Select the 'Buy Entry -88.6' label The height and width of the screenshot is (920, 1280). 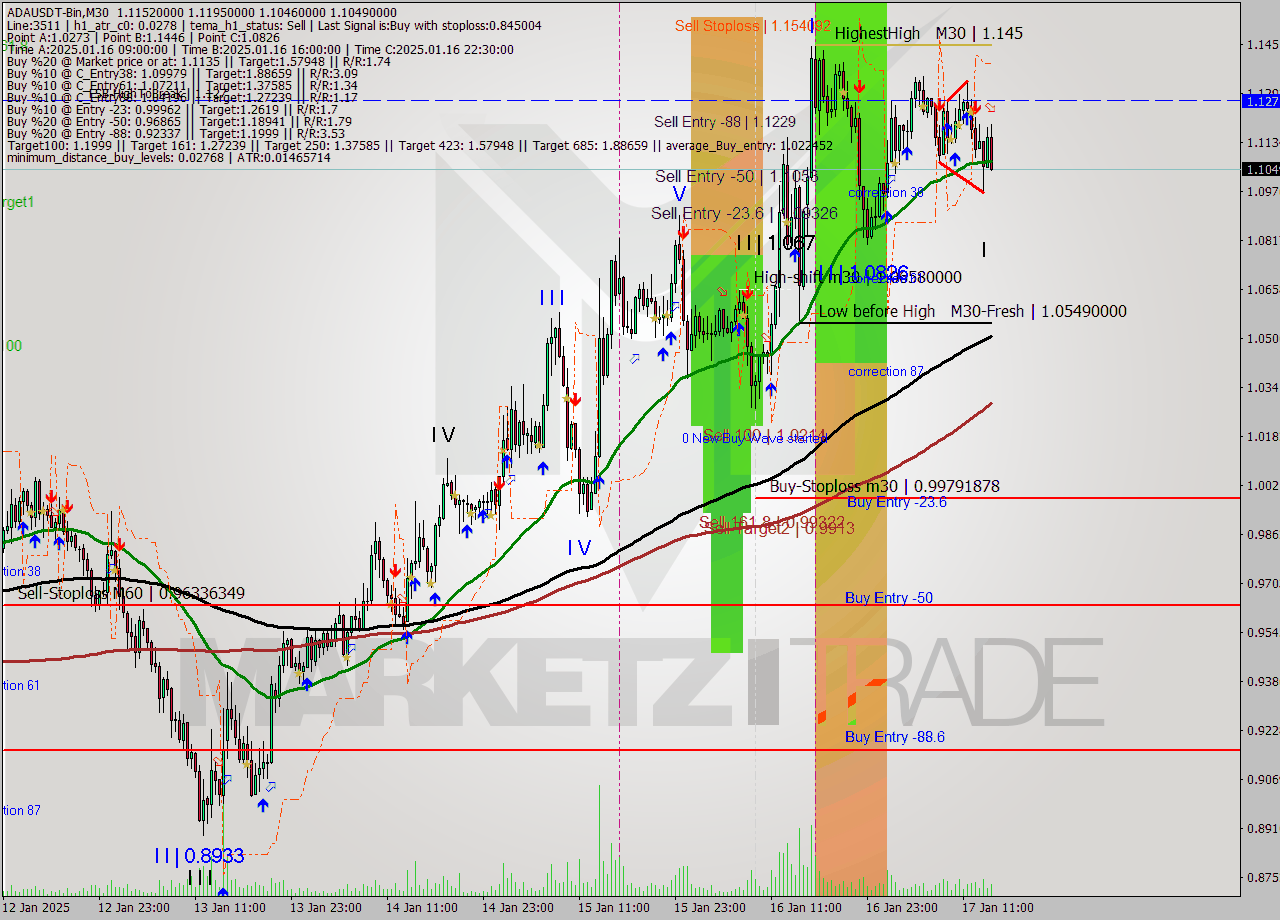(895, 737)
